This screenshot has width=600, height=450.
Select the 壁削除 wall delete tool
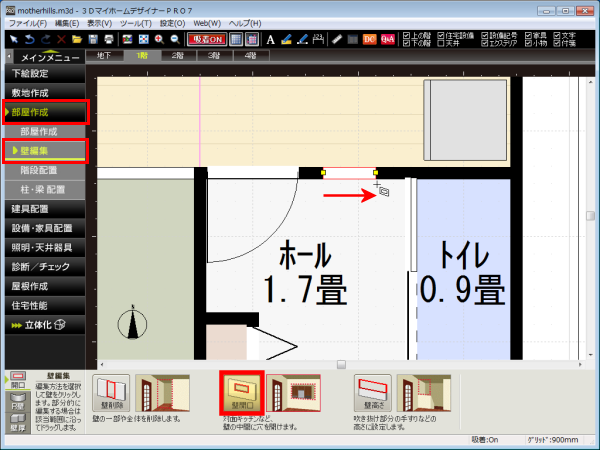pos(110,392)
